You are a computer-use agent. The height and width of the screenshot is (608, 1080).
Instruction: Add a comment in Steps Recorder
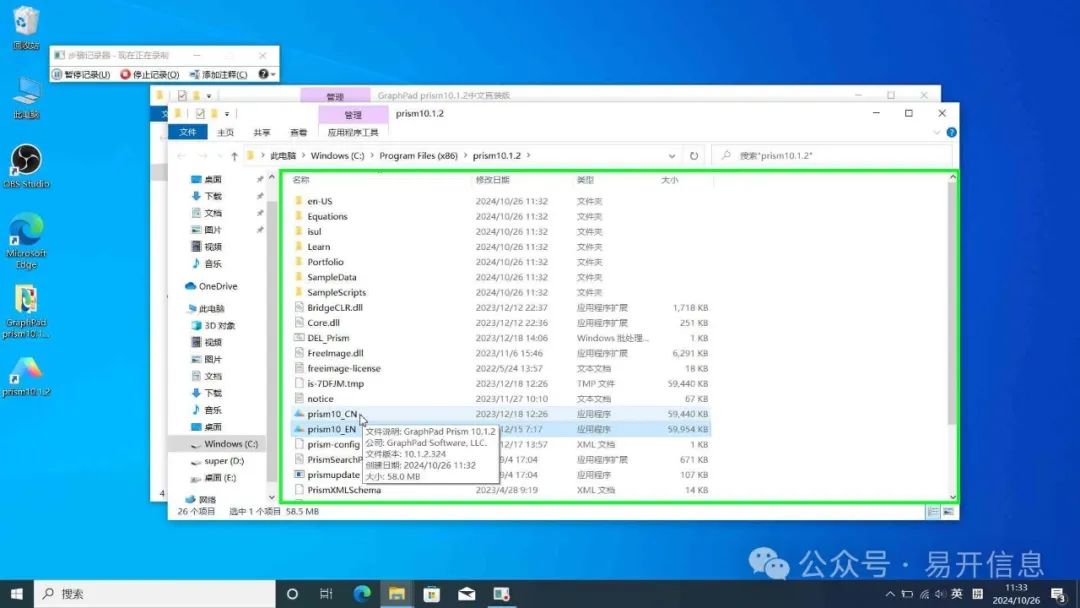point(218,74)
